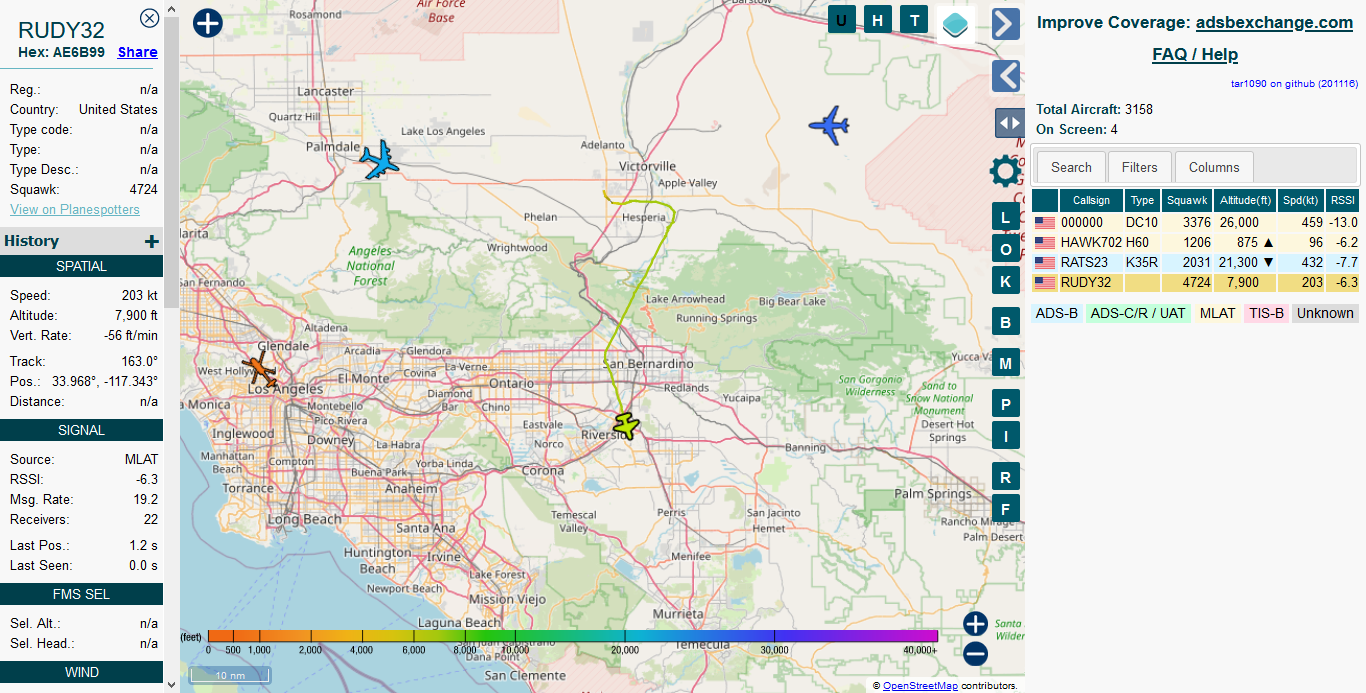Toggle the B map button
Viewport: 1366px width, 693px height.
click(x=1005, y=323)
